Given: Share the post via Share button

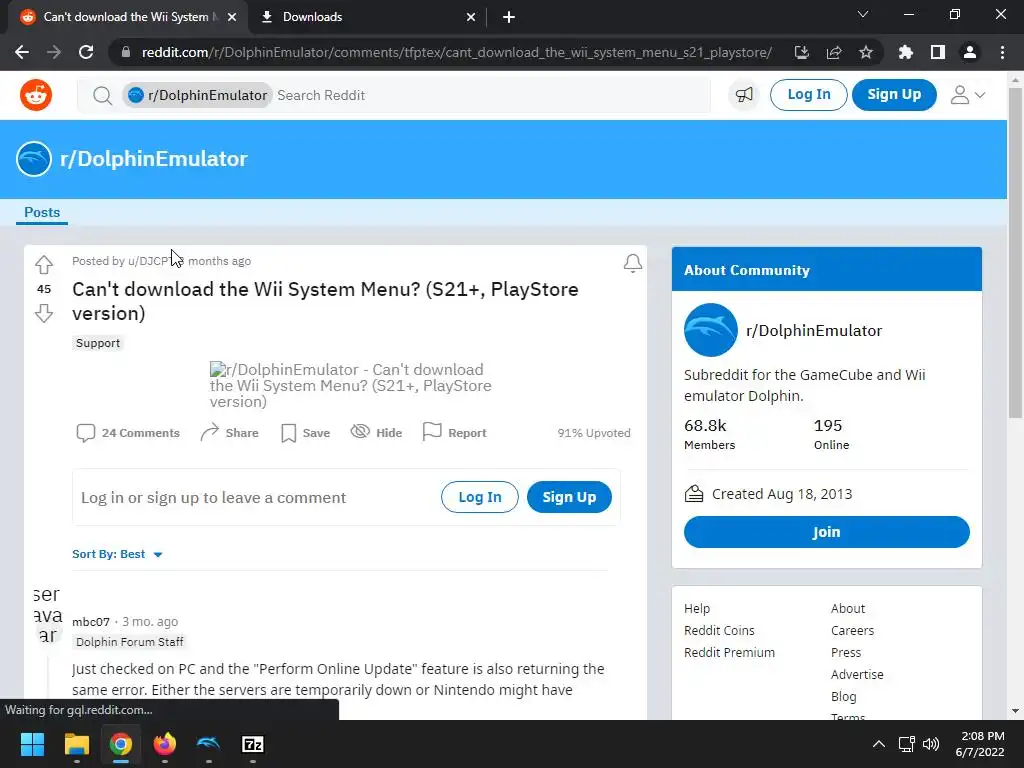Looking at the screenshot, I should point(229,432).
